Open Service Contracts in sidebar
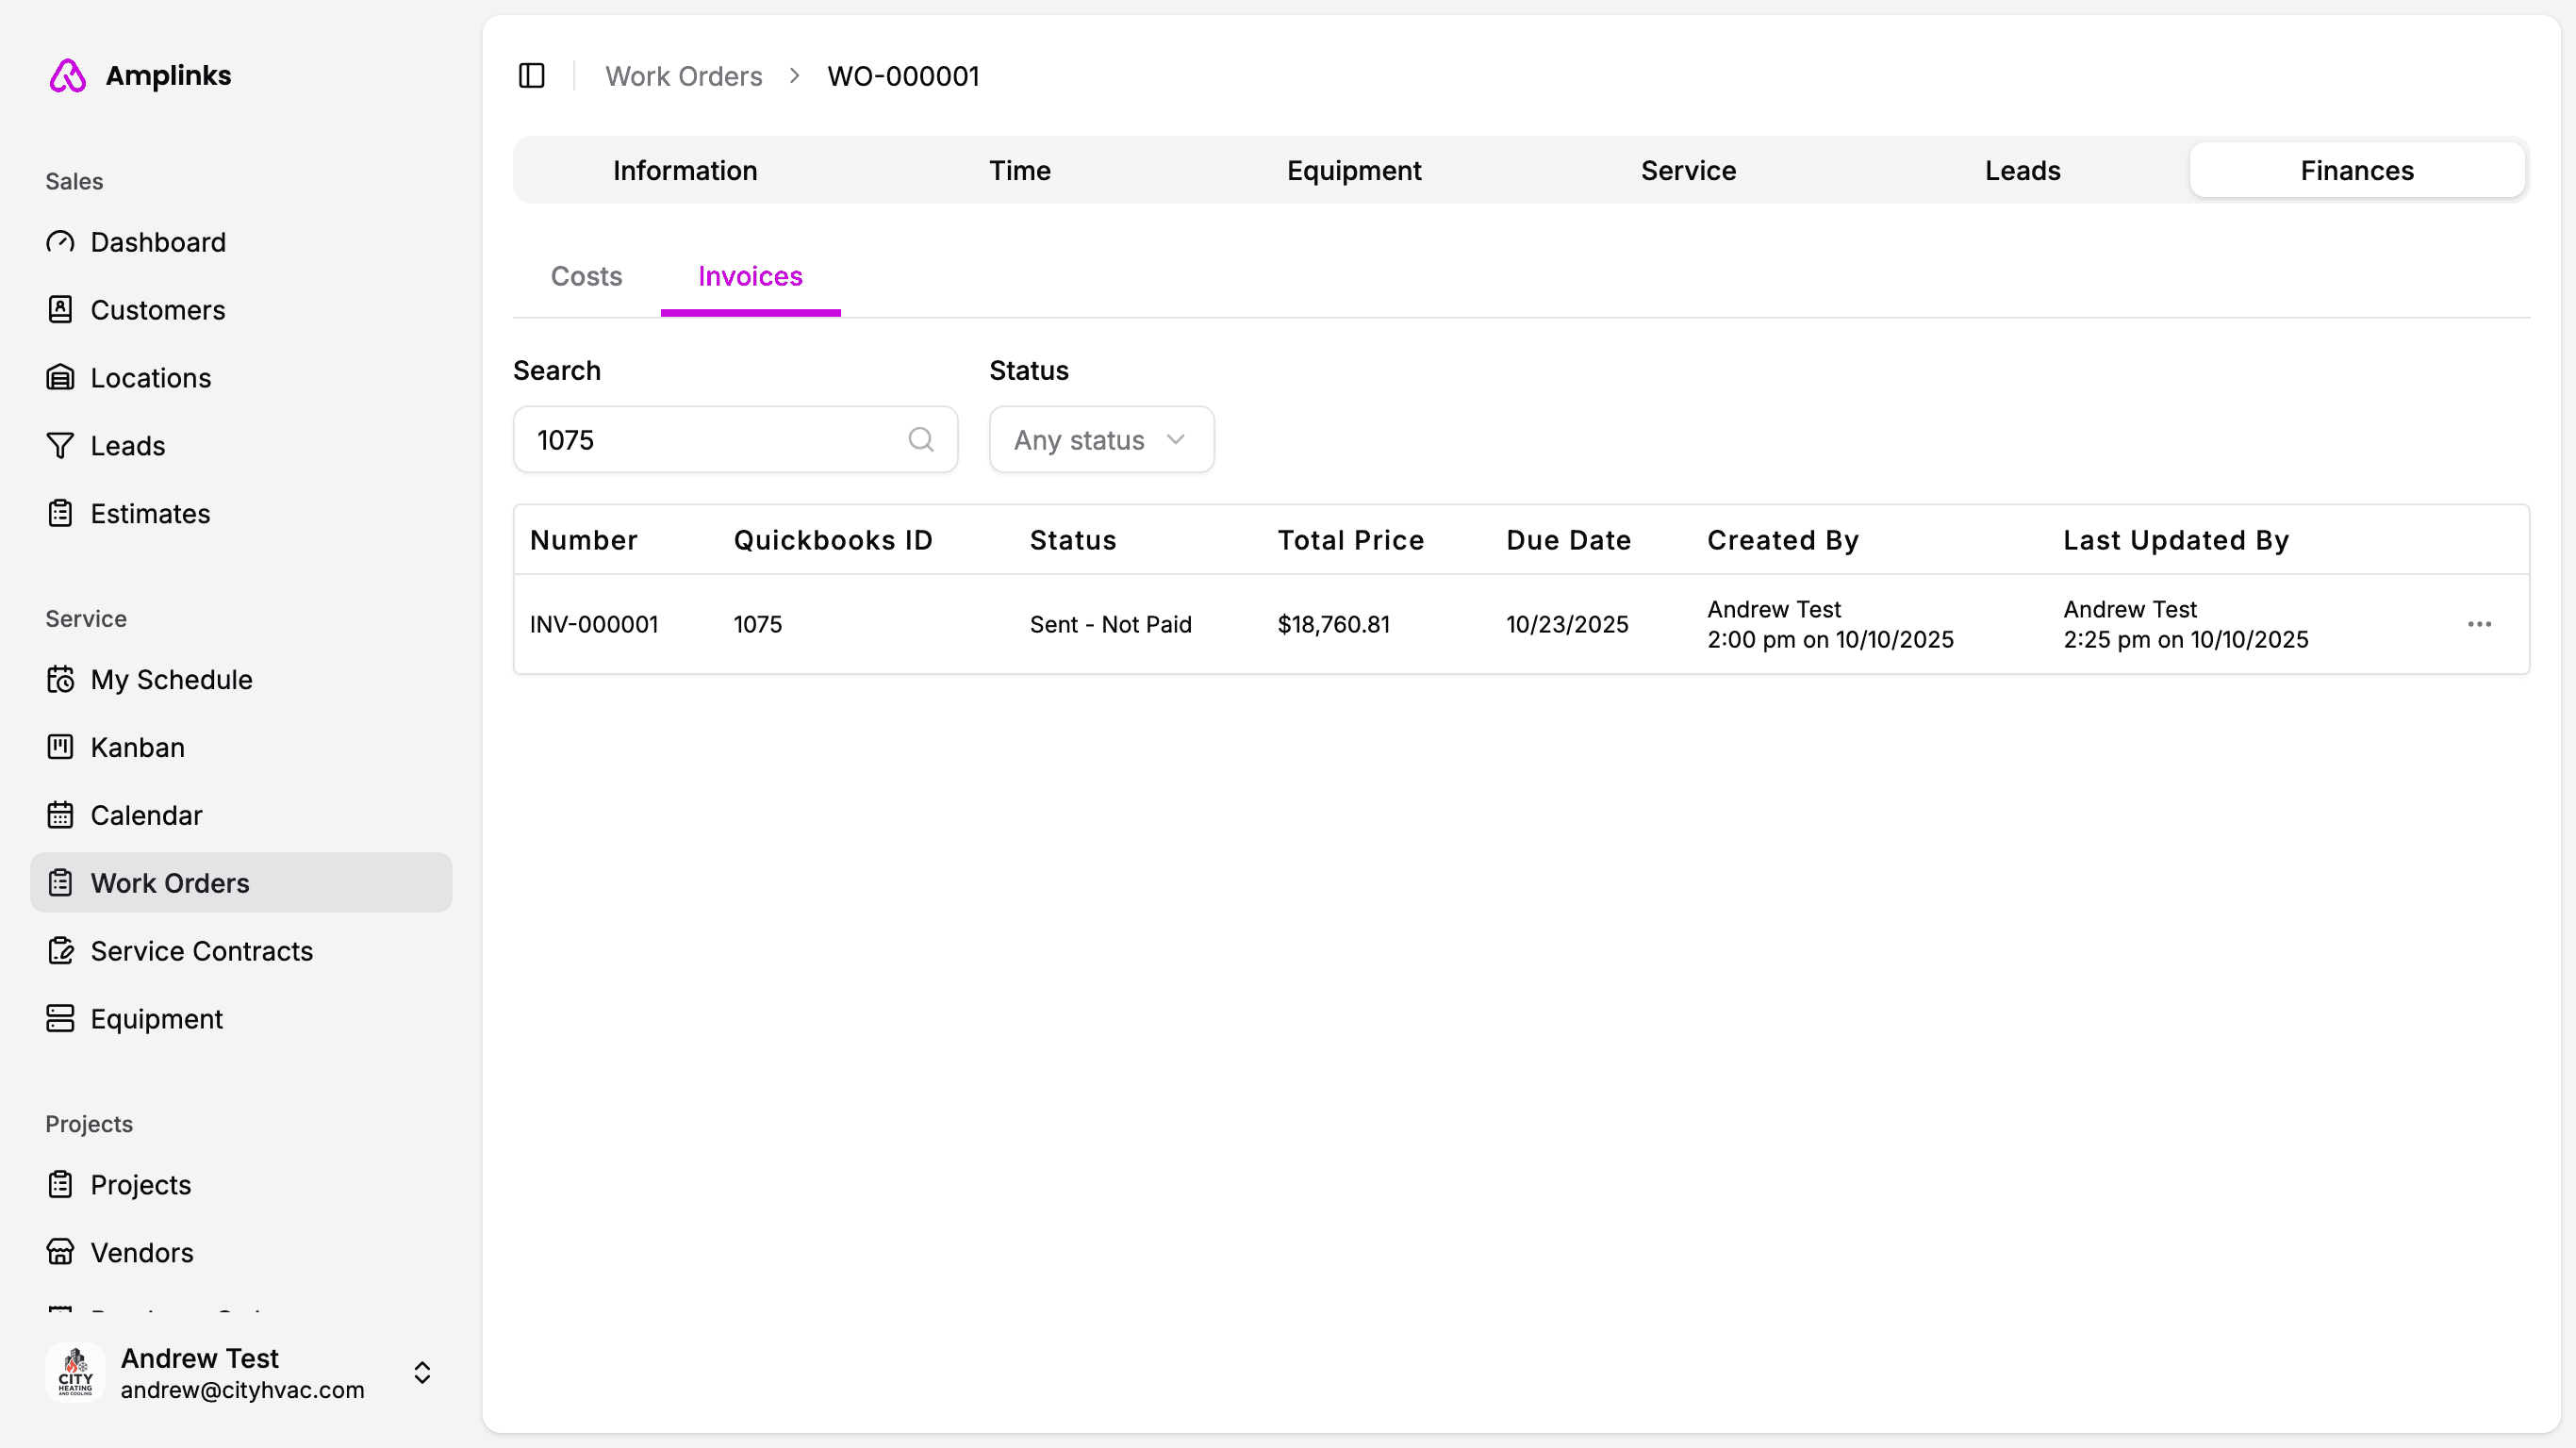The height and width of the screenshot is (1448, 2576). (x=201, y=951)
